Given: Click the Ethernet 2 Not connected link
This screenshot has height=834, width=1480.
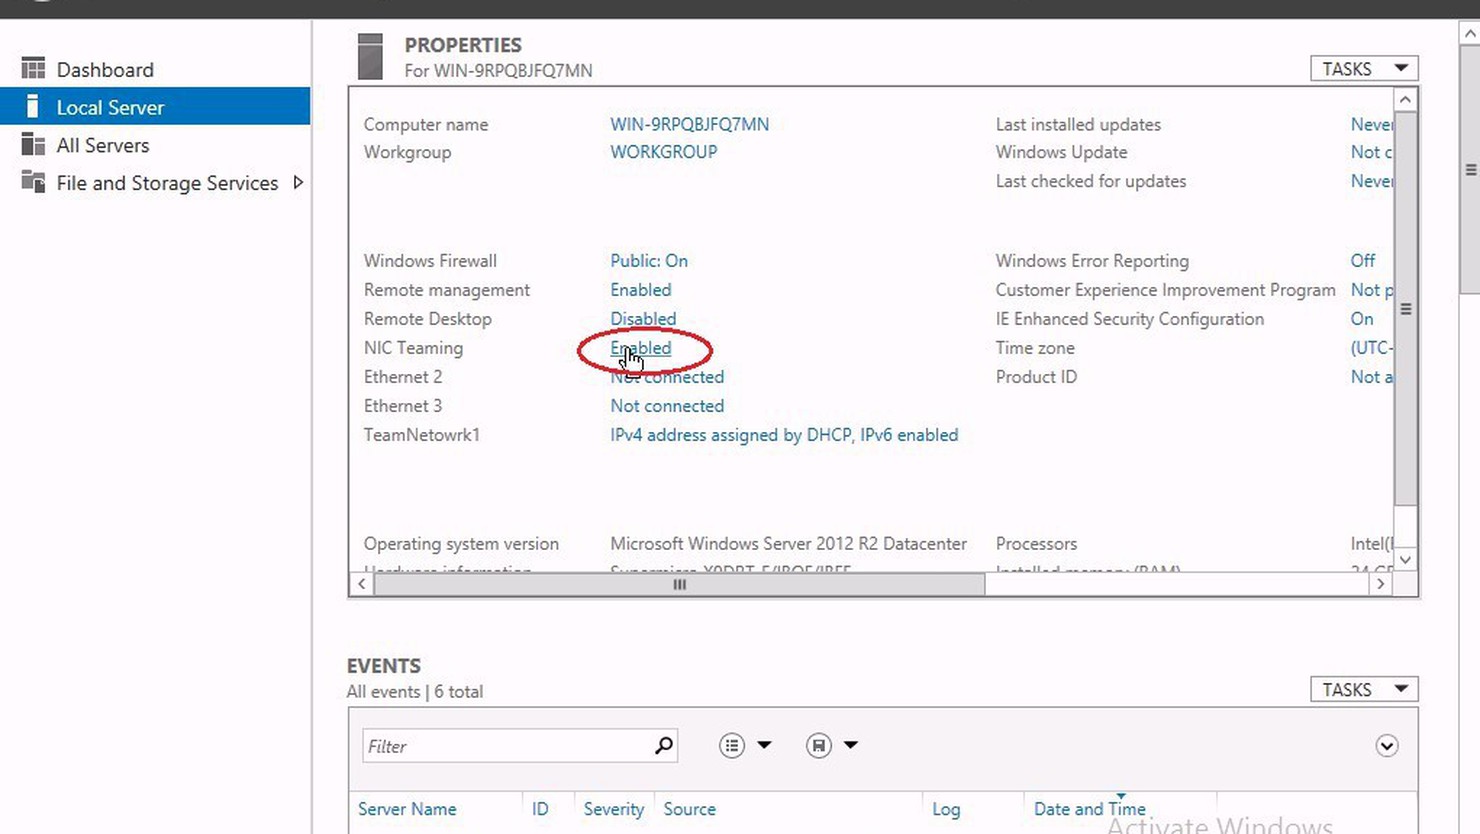Looking at the screenshot, I should [x=667, y=376].
